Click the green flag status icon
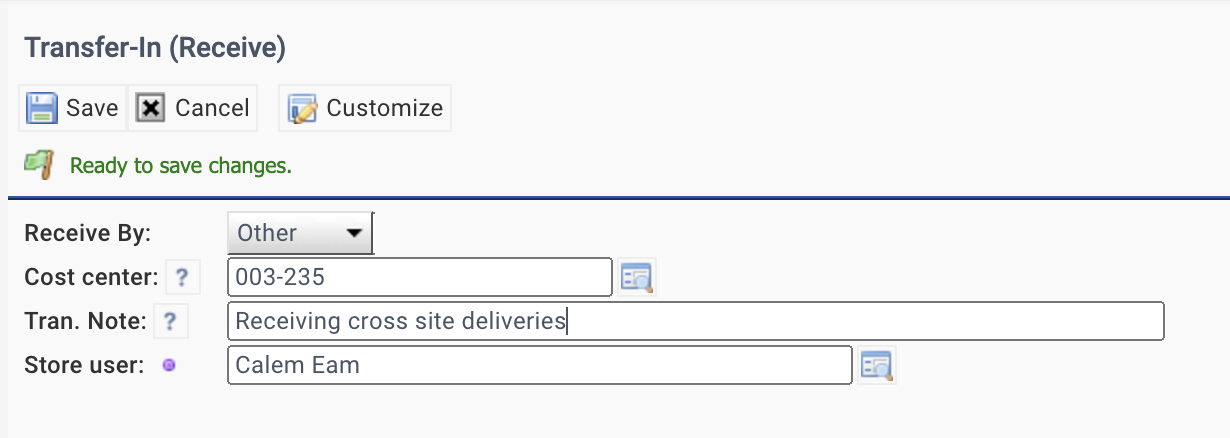 38,165
